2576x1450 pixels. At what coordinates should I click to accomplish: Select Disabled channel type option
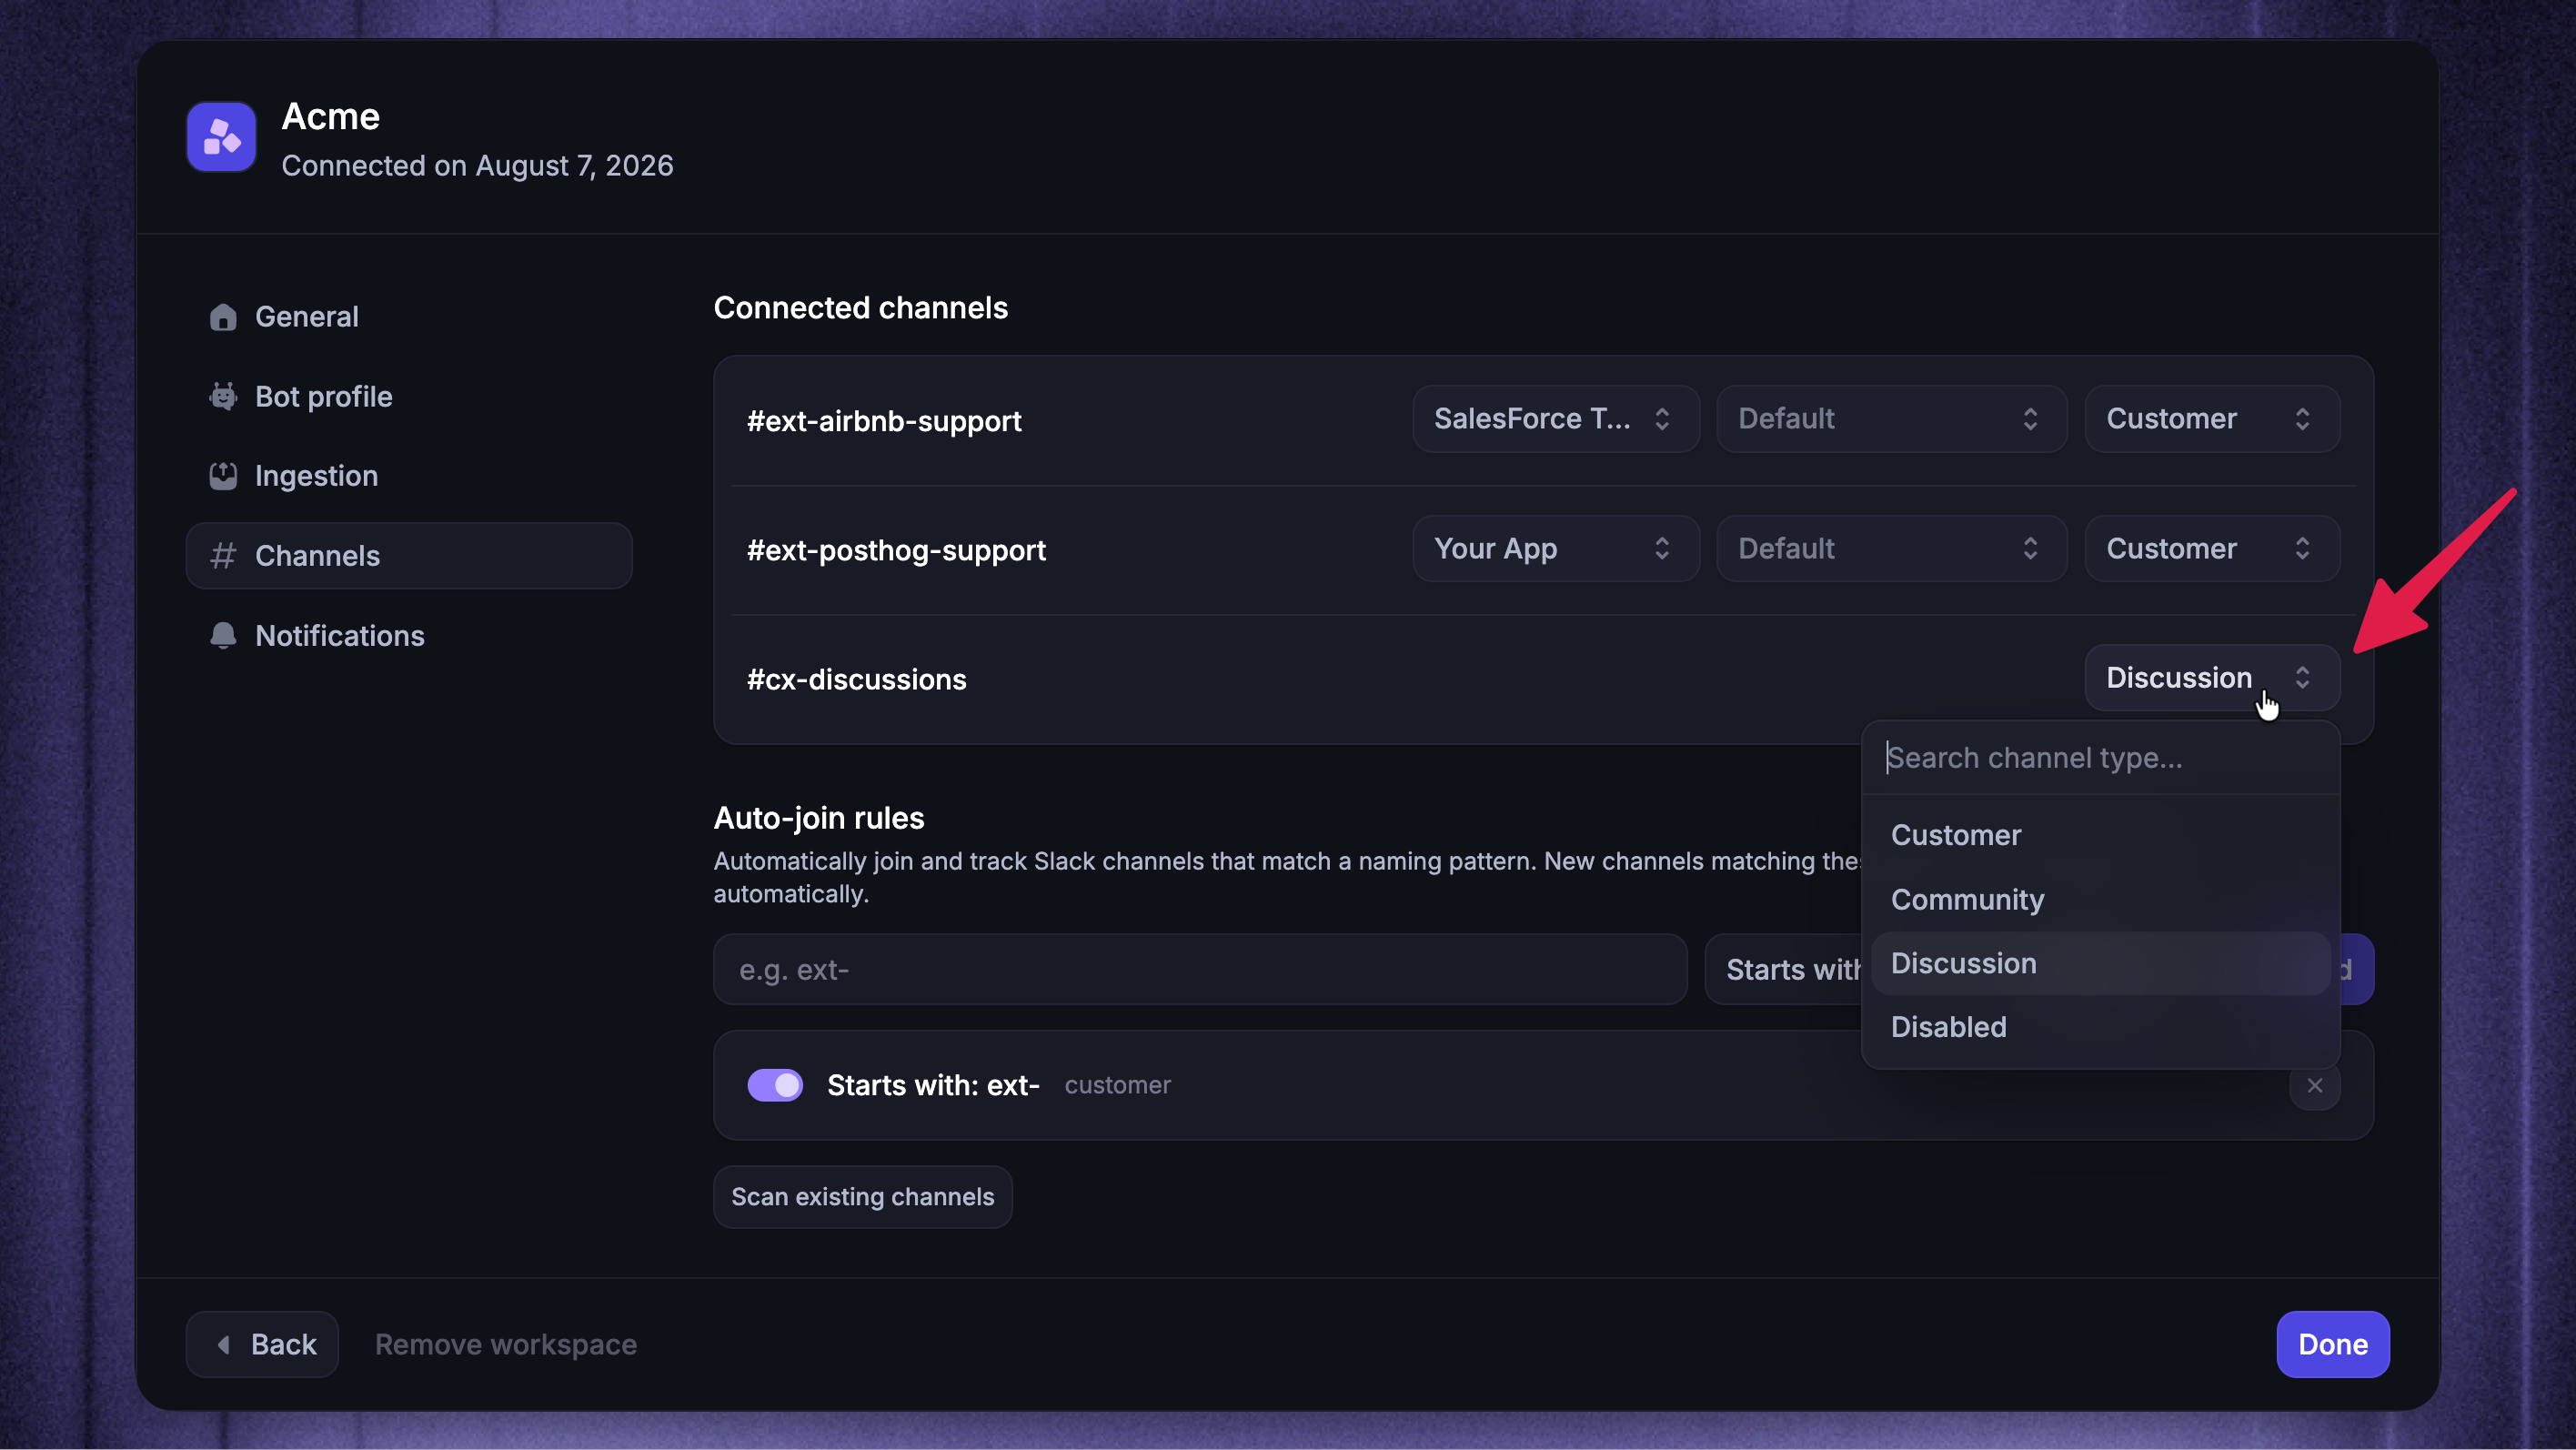(2100, 1027)
